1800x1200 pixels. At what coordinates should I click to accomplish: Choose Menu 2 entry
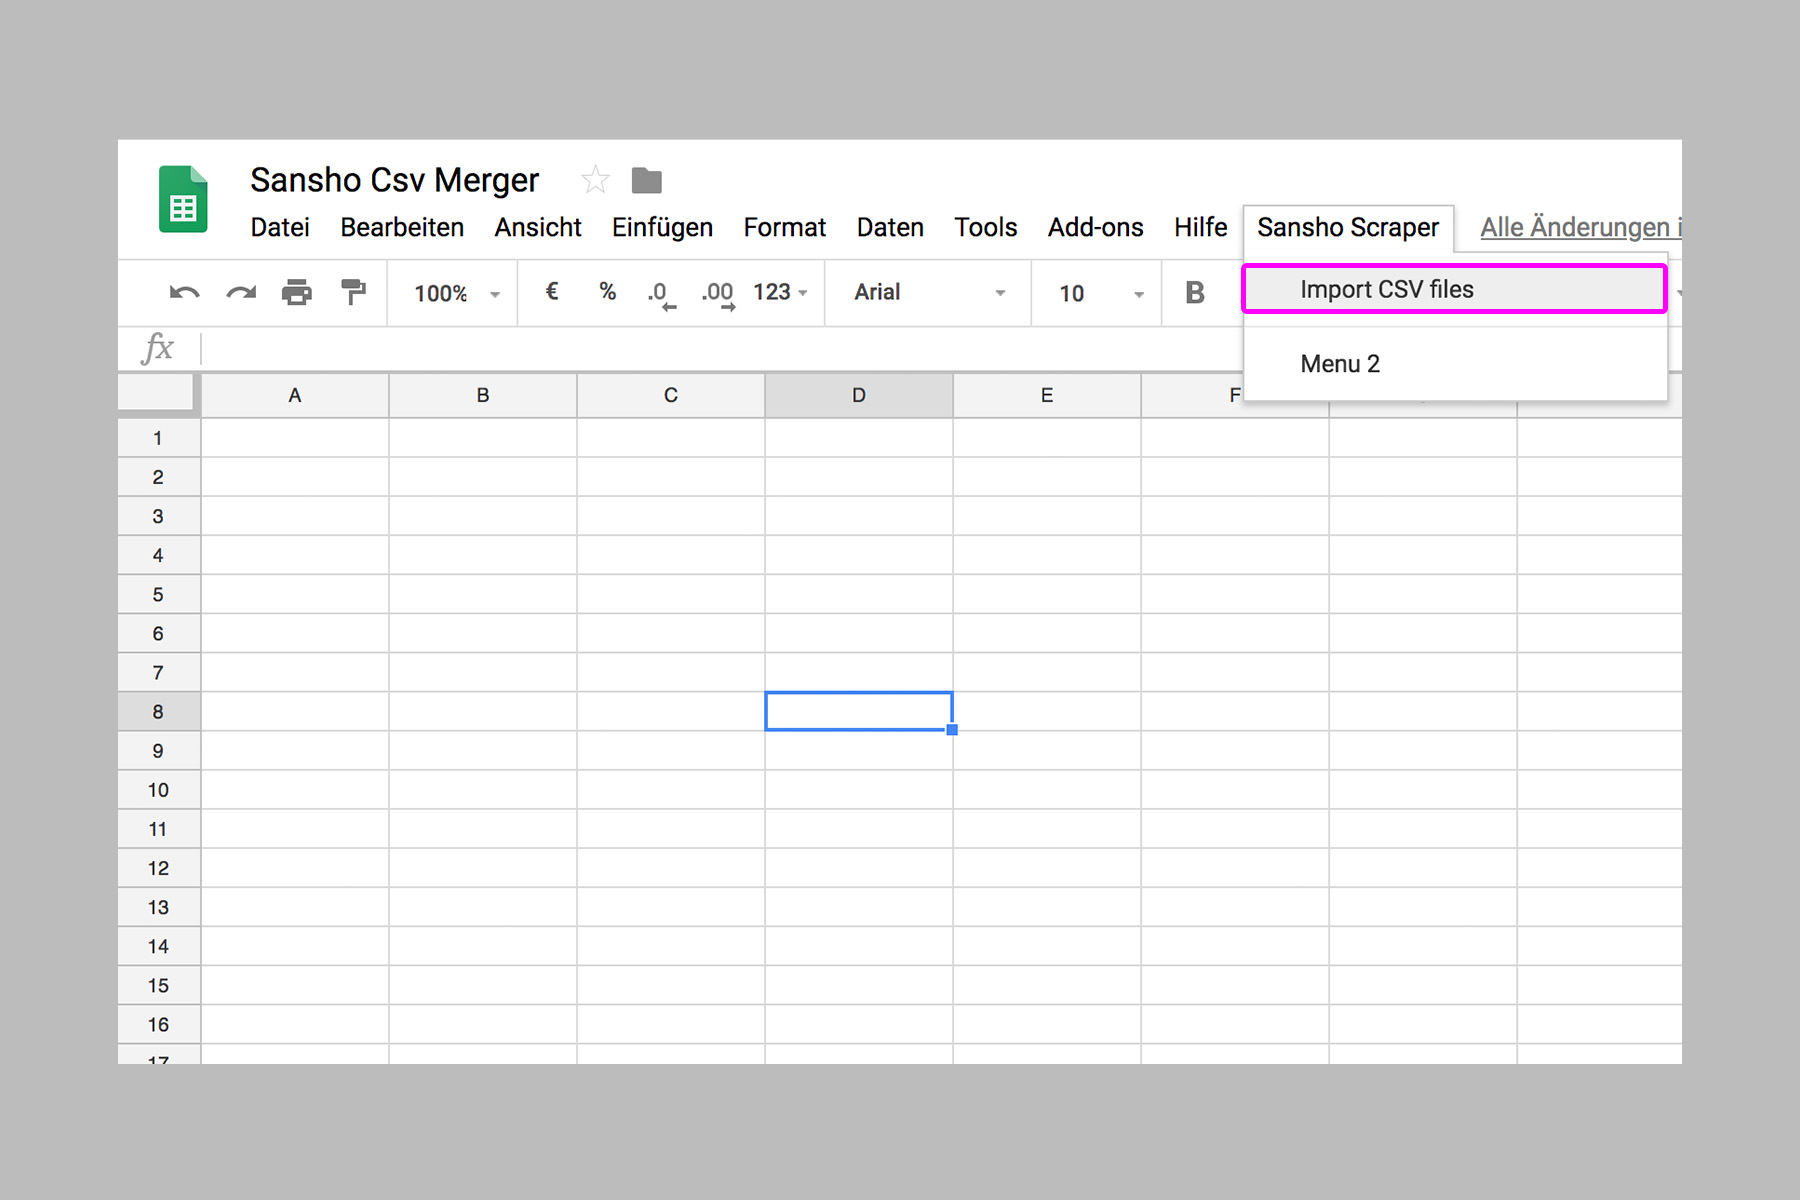click(1454, 364)
